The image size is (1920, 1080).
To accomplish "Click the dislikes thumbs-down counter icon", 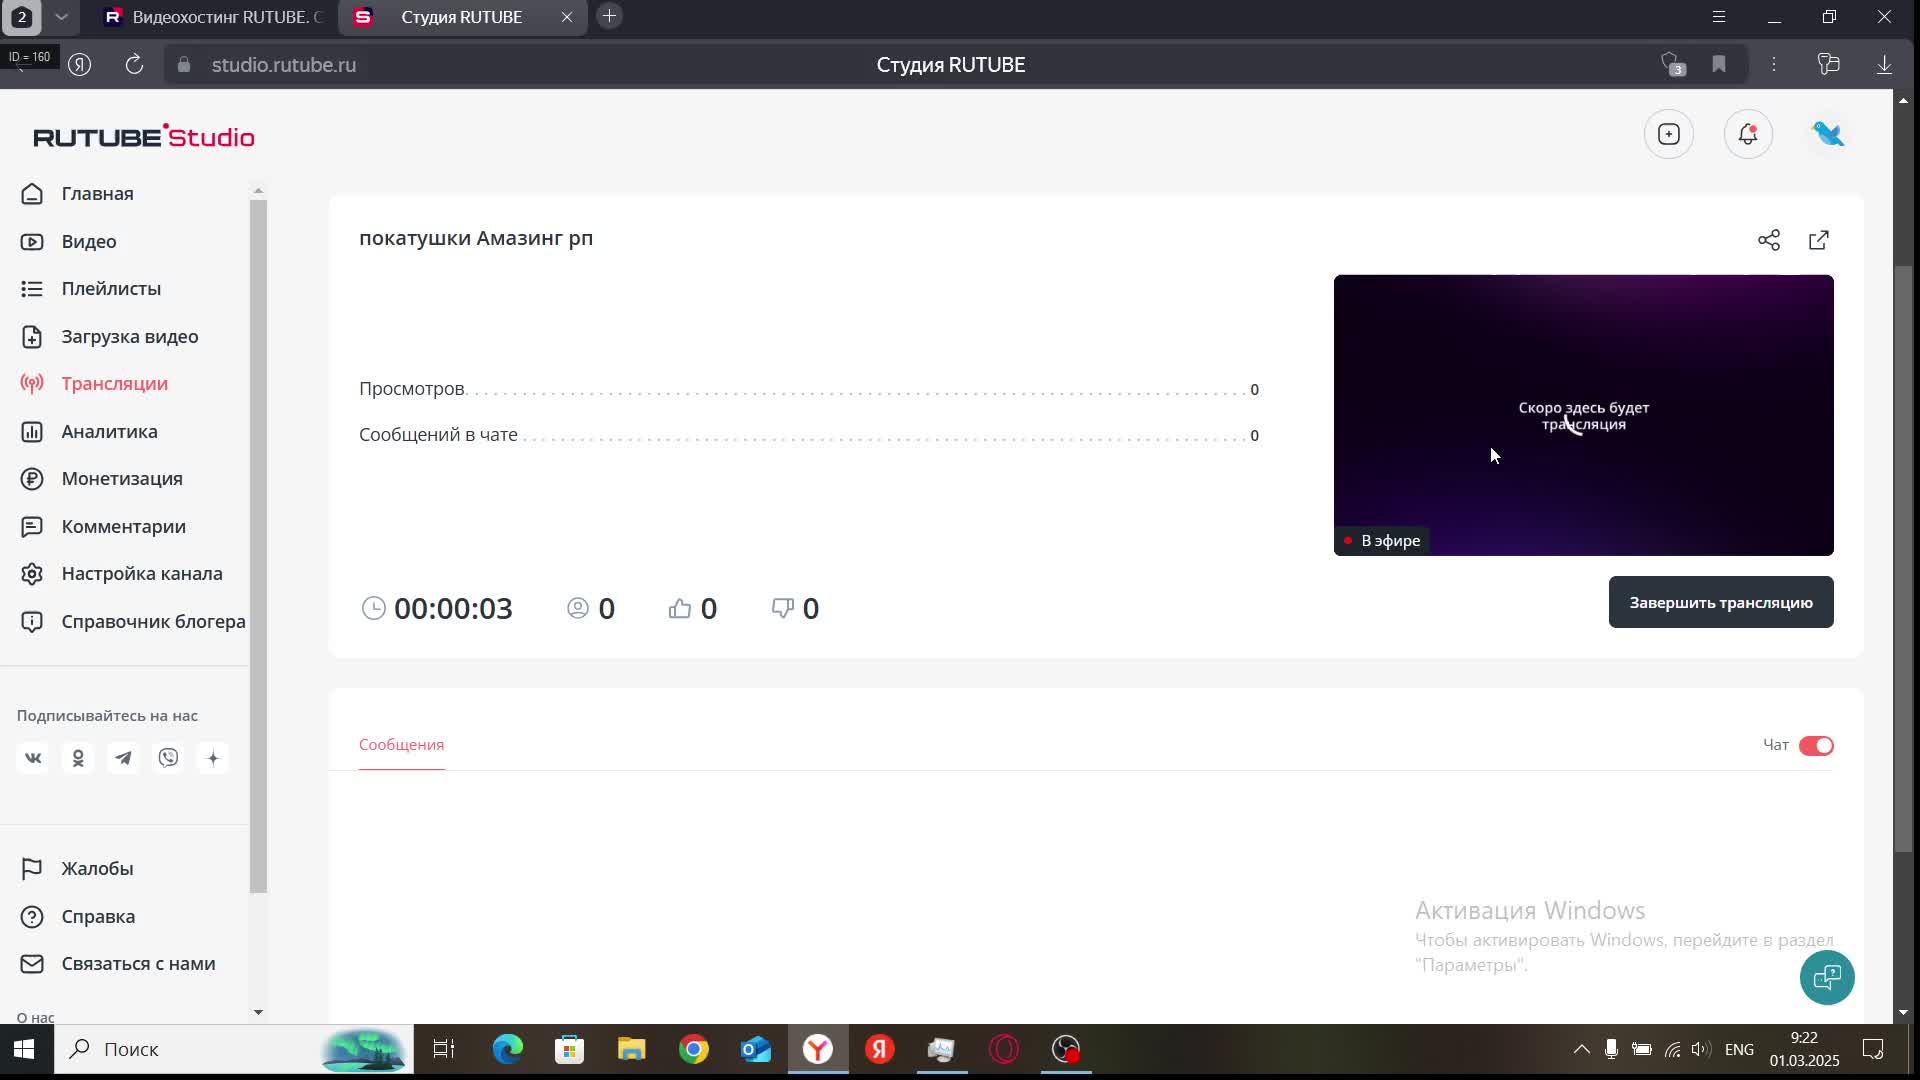I will pyautogui.click(x=783, y=608).
